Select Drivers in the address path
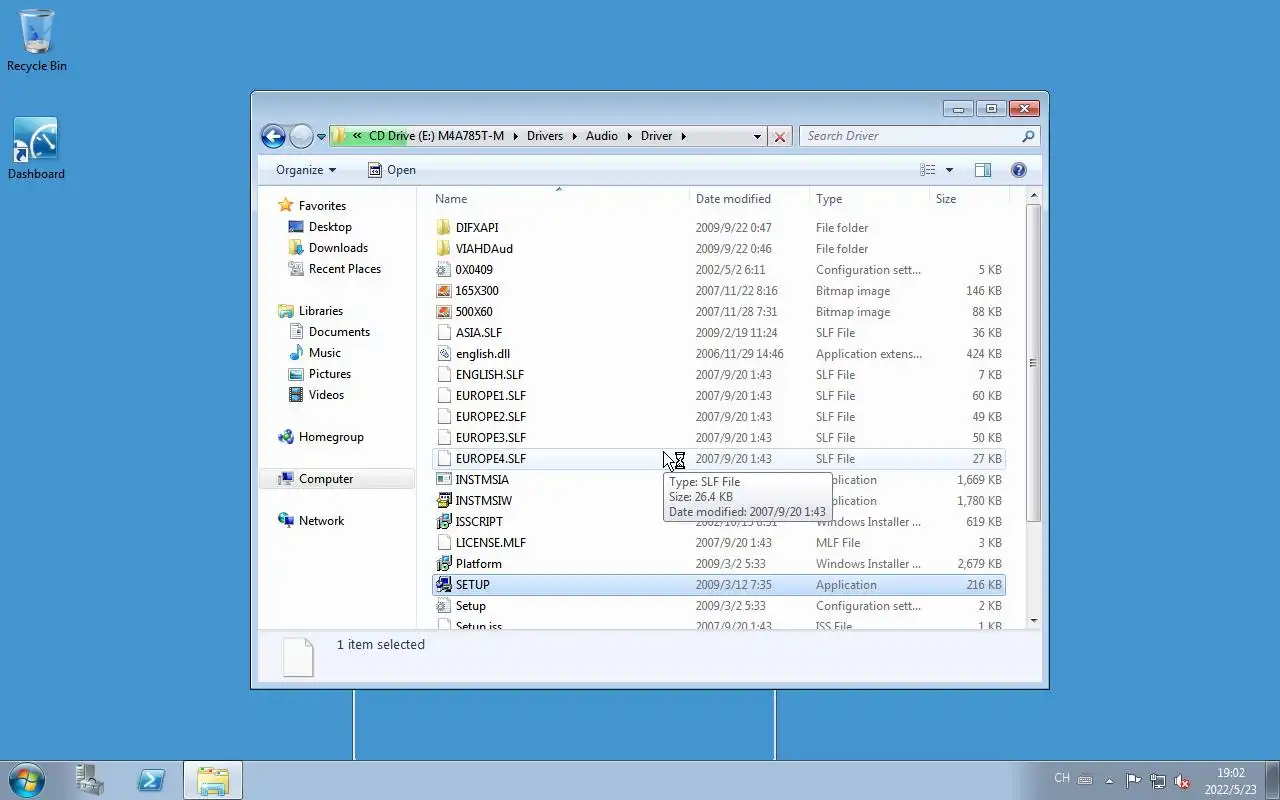Viewport: 1280px width, 800px height. pos(545,136)
